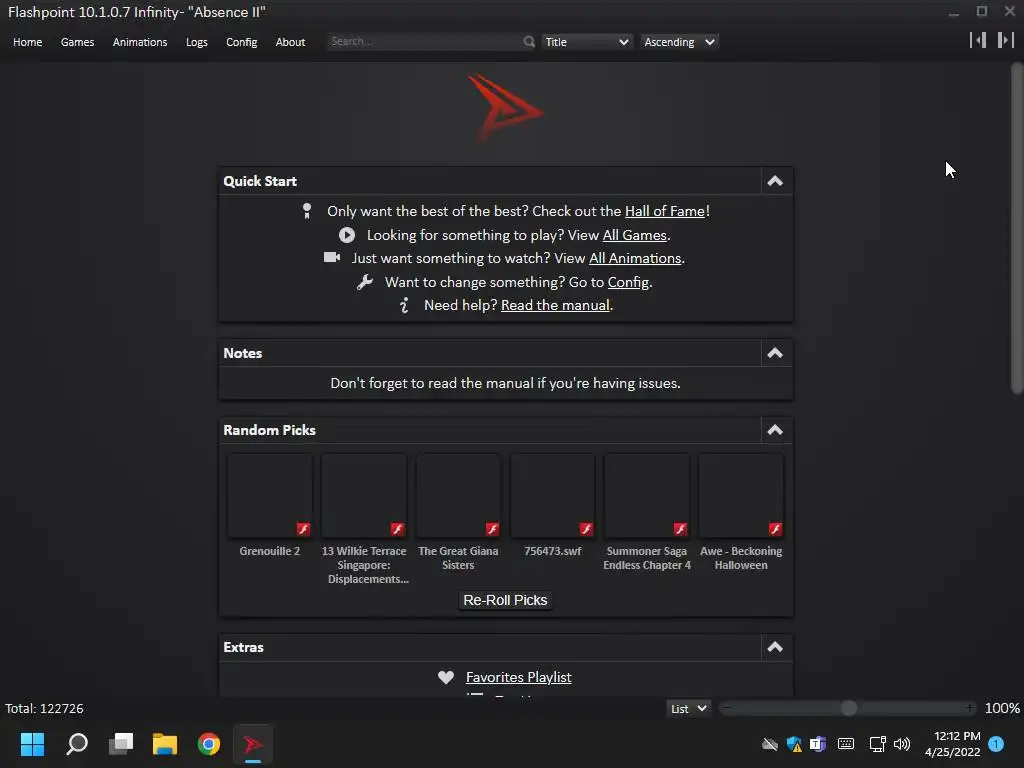Collapse the Quick Start section
Image resolution: width=1024 pixels, height=768 pixels.
point(775,181)
